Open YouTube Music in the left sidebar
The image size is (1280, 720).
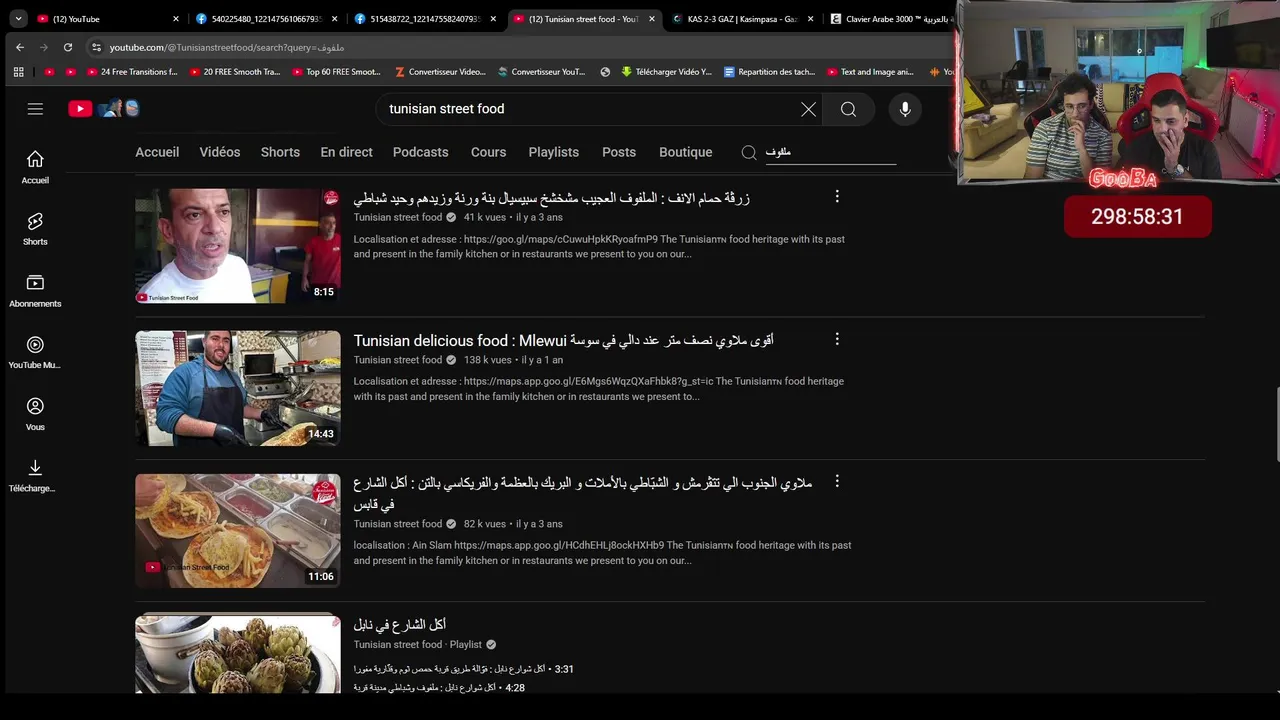pos(35,353)
